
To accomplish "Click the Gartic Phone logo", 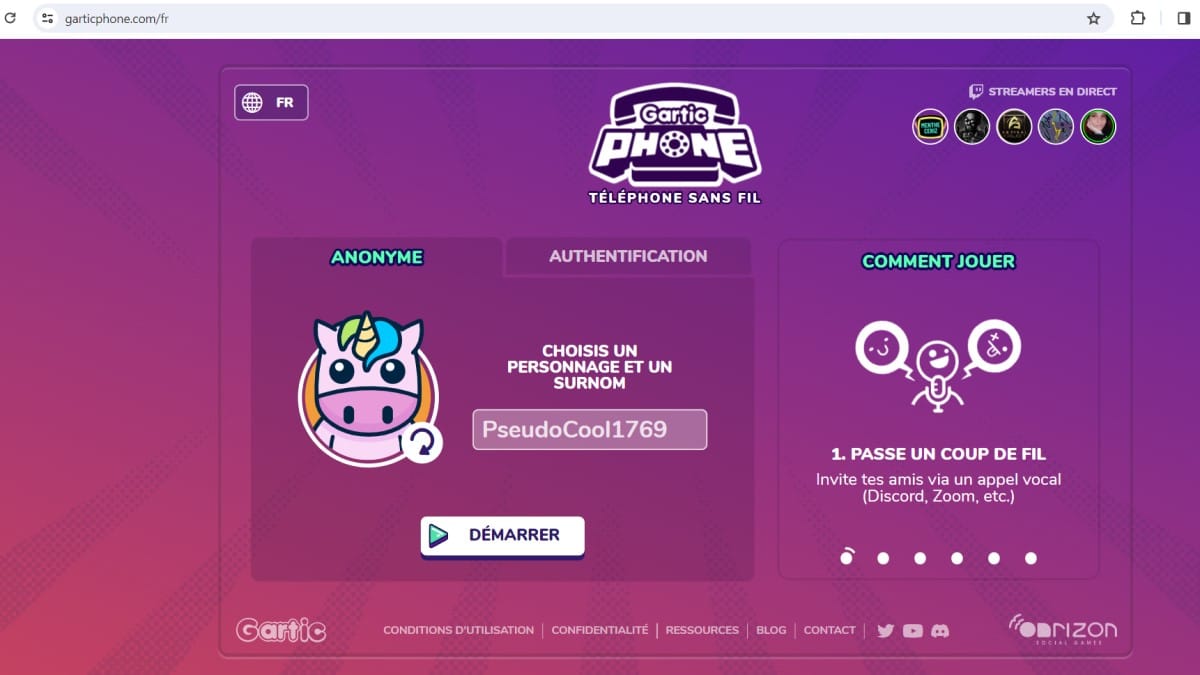I will pyautogui.click(x=675, y=144).
